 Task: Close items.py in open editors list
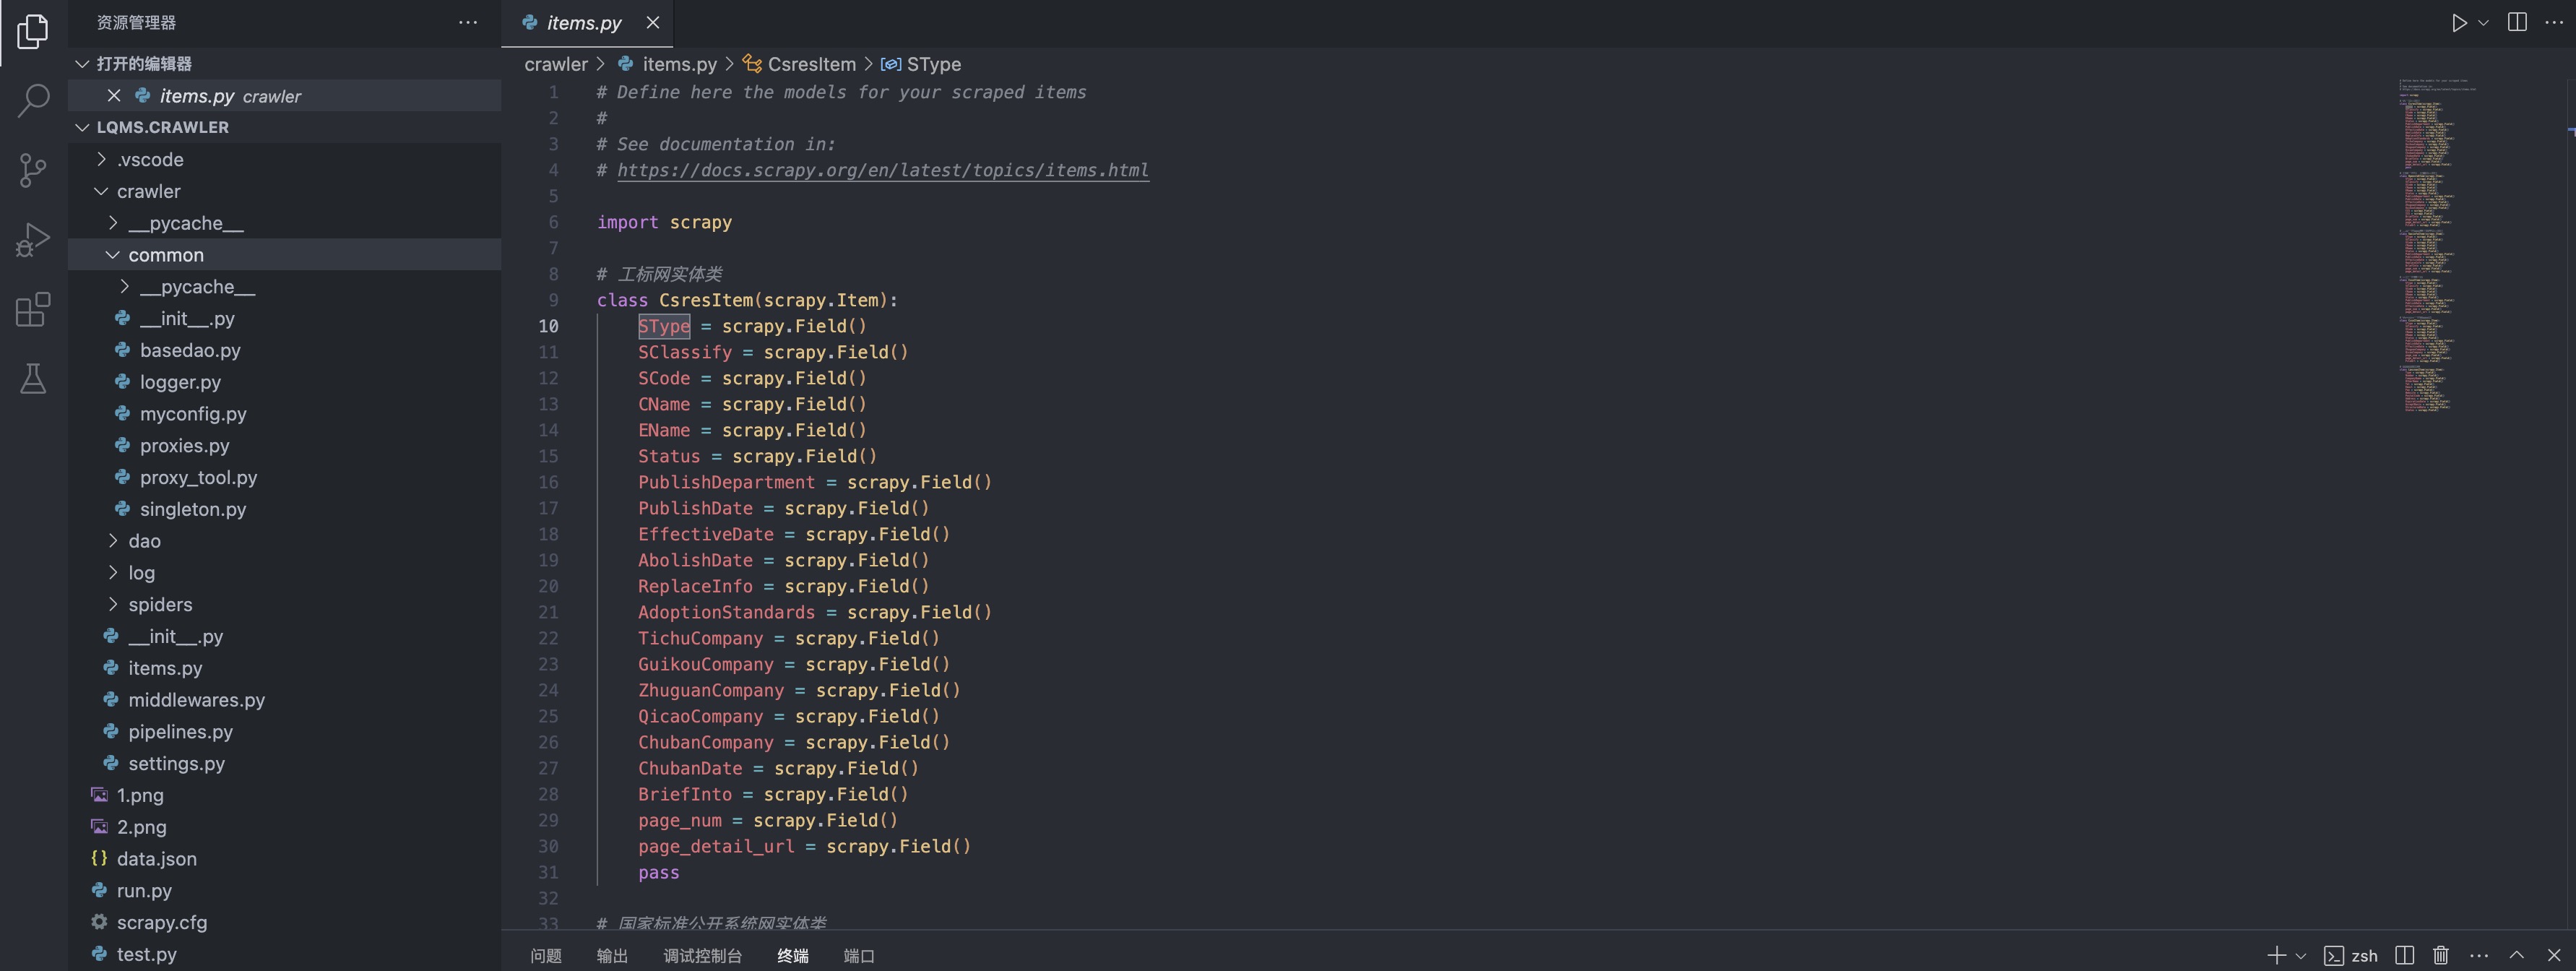(114, 96)
